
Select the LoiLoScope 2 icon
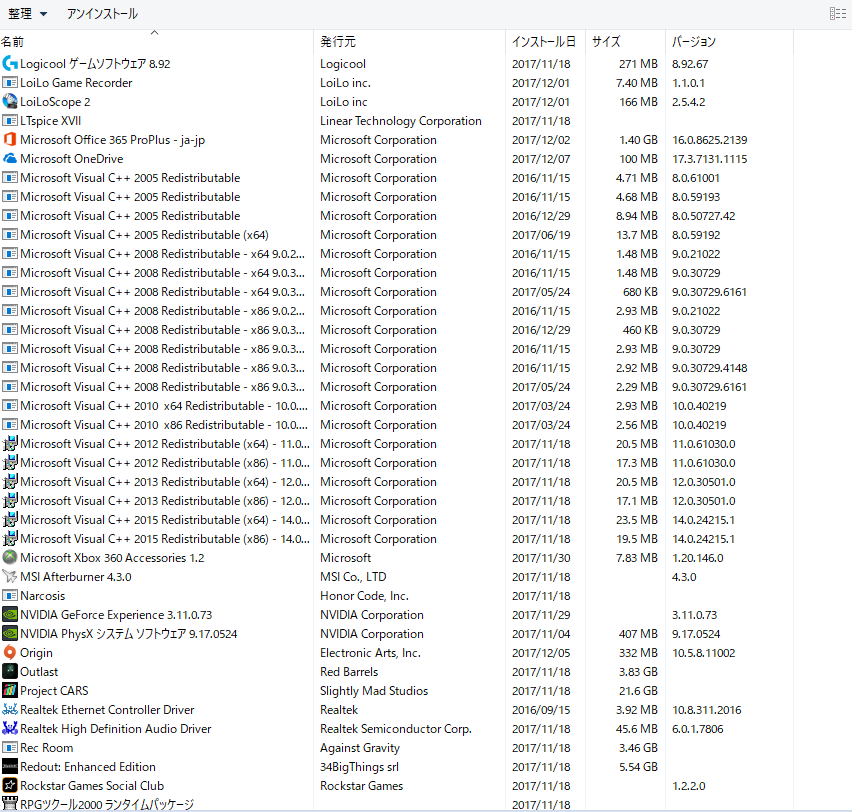(10, 102)
